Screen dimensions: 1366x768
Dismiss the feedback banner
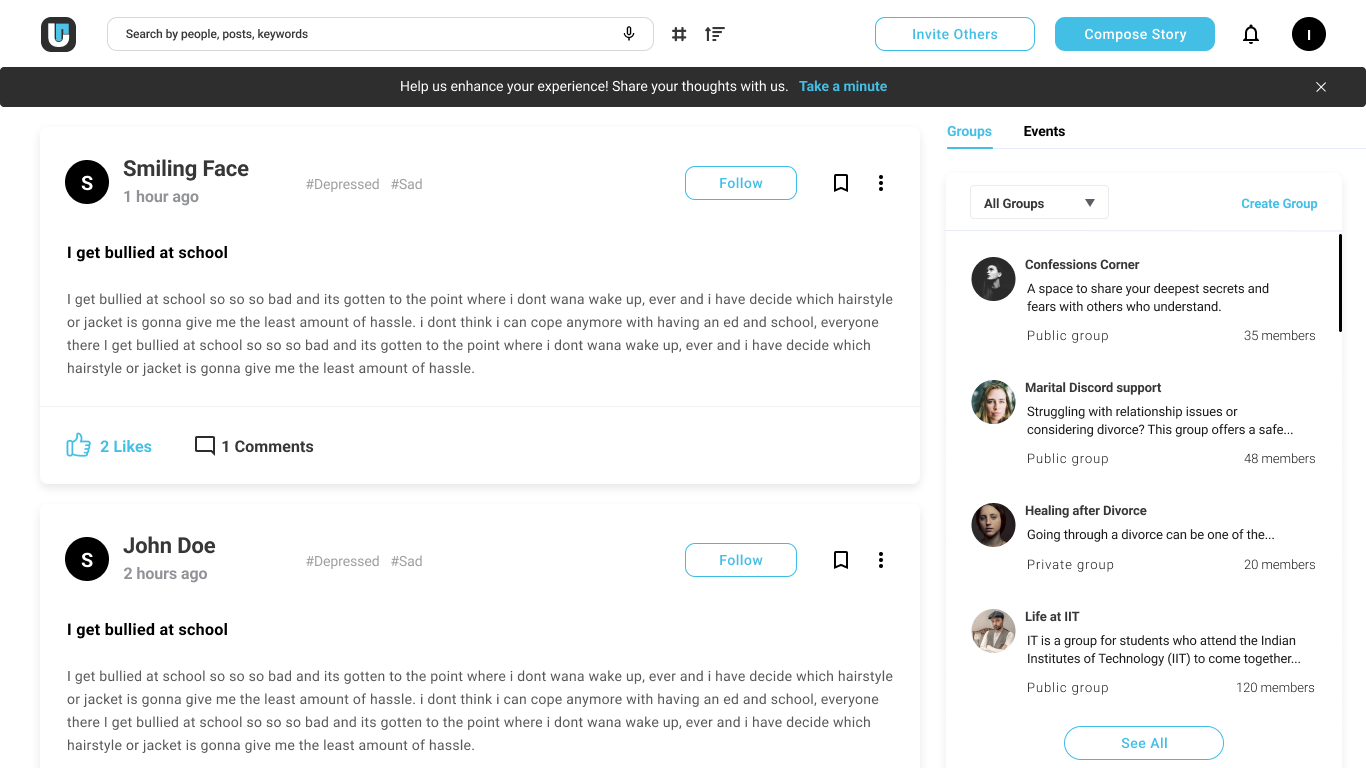click(x=1321, y=87)
